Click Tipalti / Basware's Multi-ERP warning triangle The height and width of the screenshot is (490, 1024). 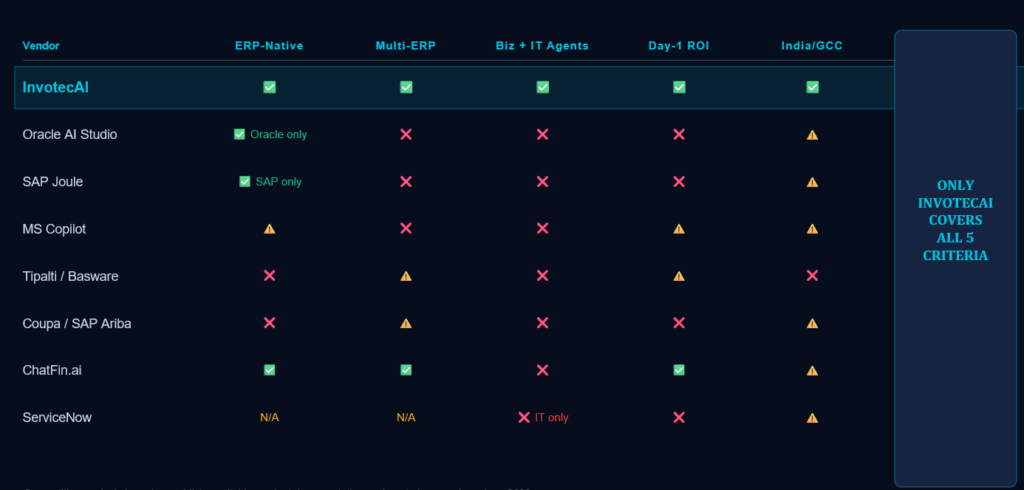[406, 276]
